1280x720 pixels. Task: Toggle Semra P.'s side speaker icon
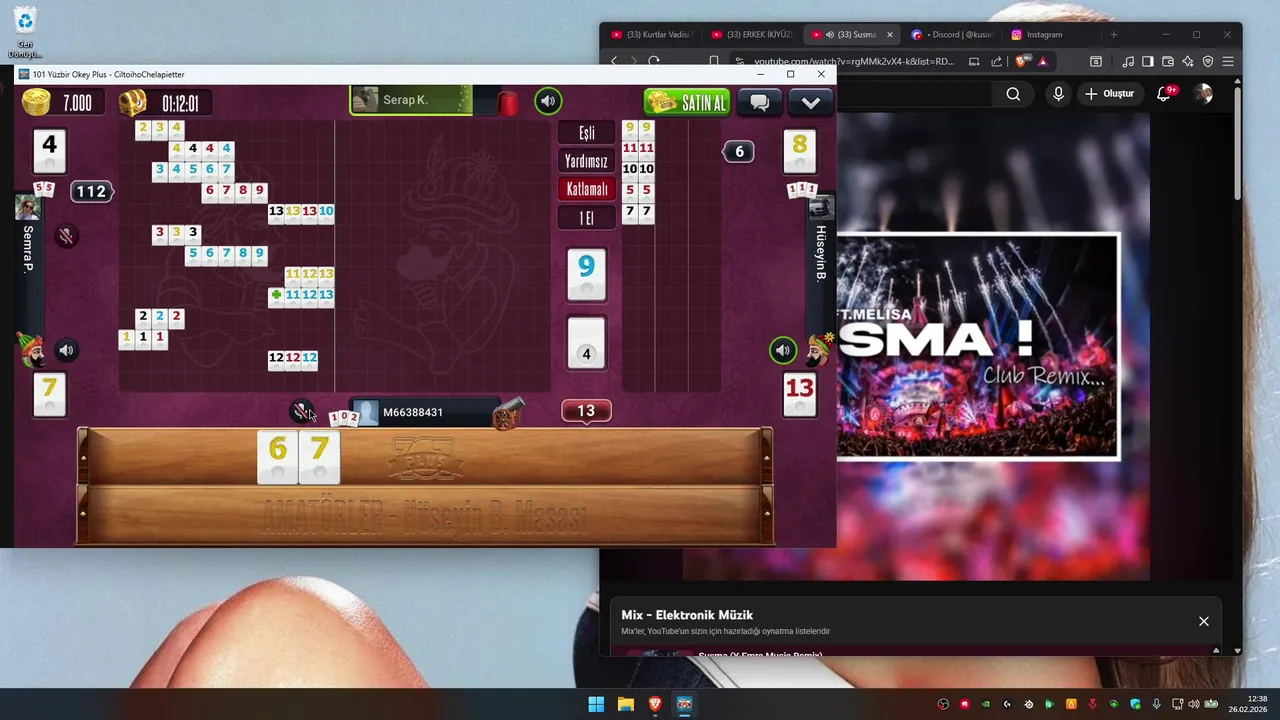(x=66, y=350)
